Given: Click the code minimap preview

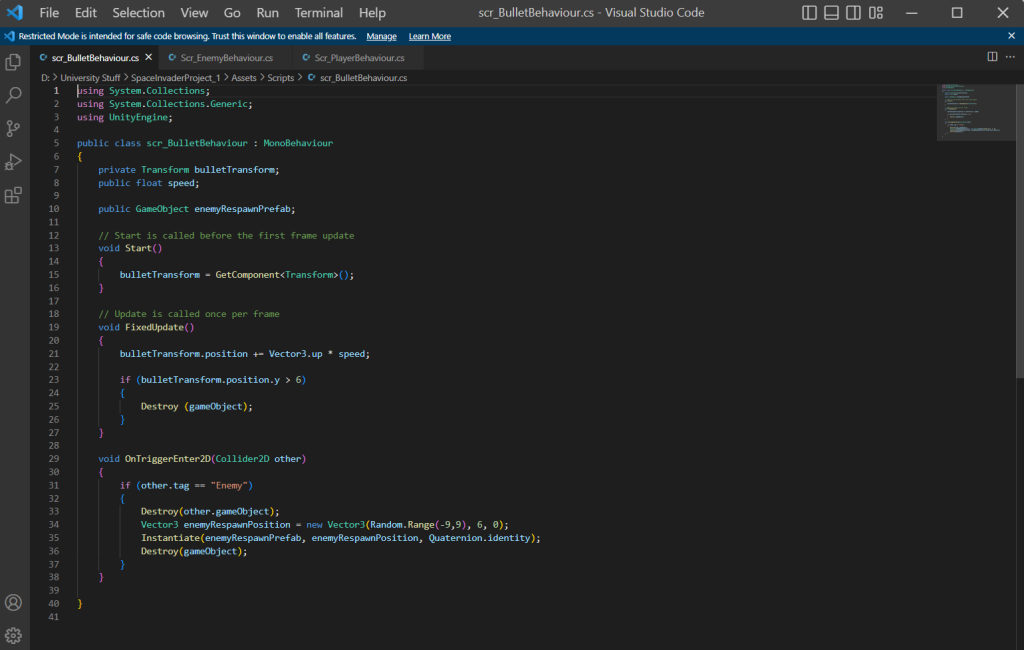Looking at the screenshot, I should pyautogui.click(x=975, y=112).
